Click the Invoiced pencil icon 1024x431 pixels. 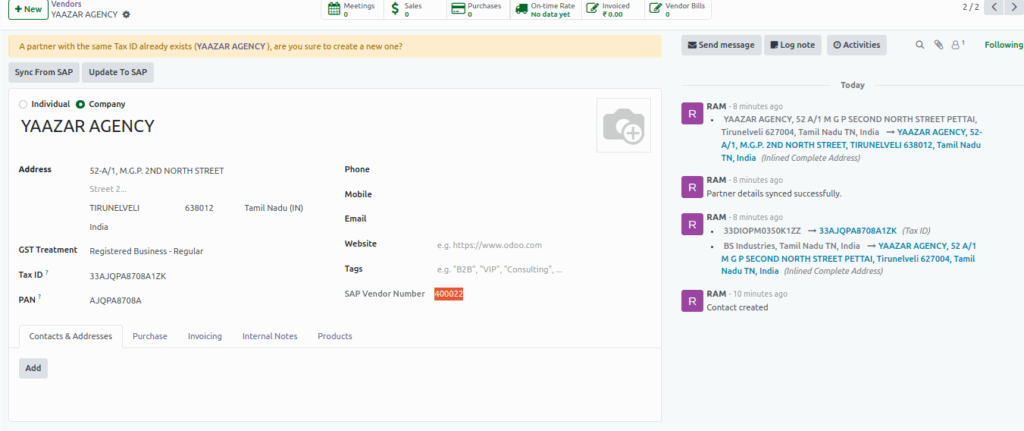(x=592, y=9)
